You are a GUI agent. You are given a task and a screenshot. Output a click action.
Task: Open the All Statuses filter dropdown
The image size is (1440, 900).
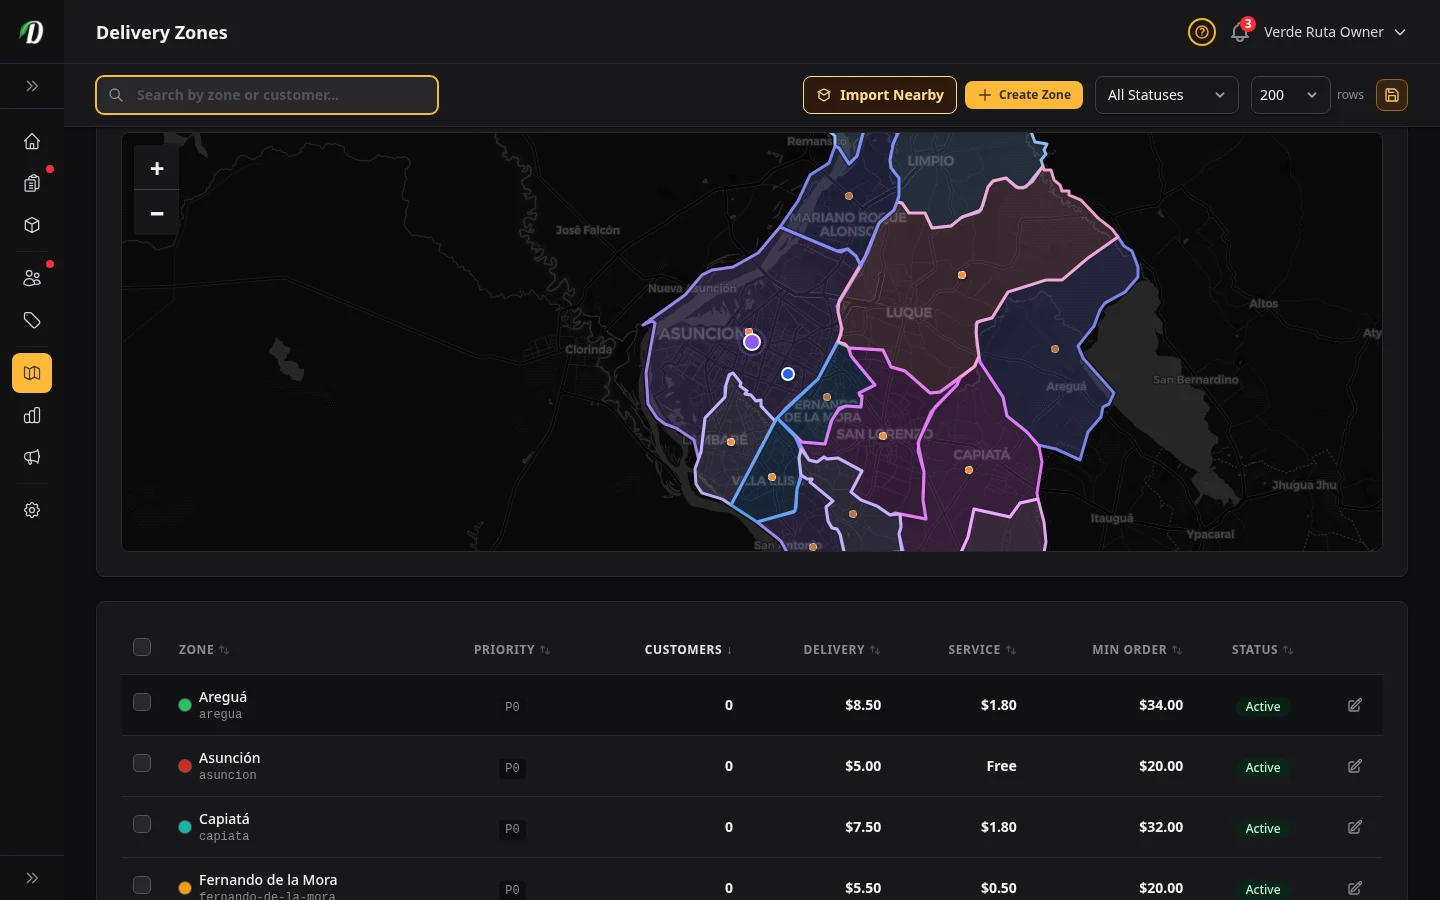(1166, 95)
